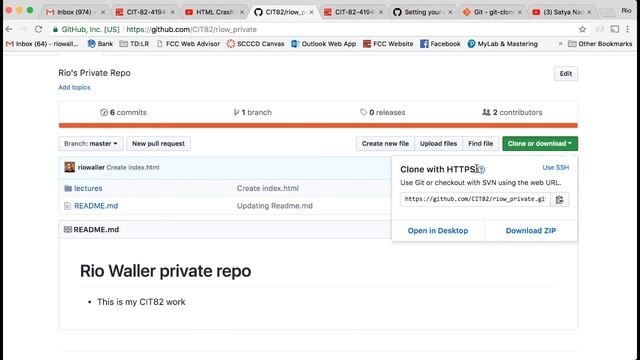The image size is (640, 360).
Task: Switch to Use SSH
Action: pos(556,167)
